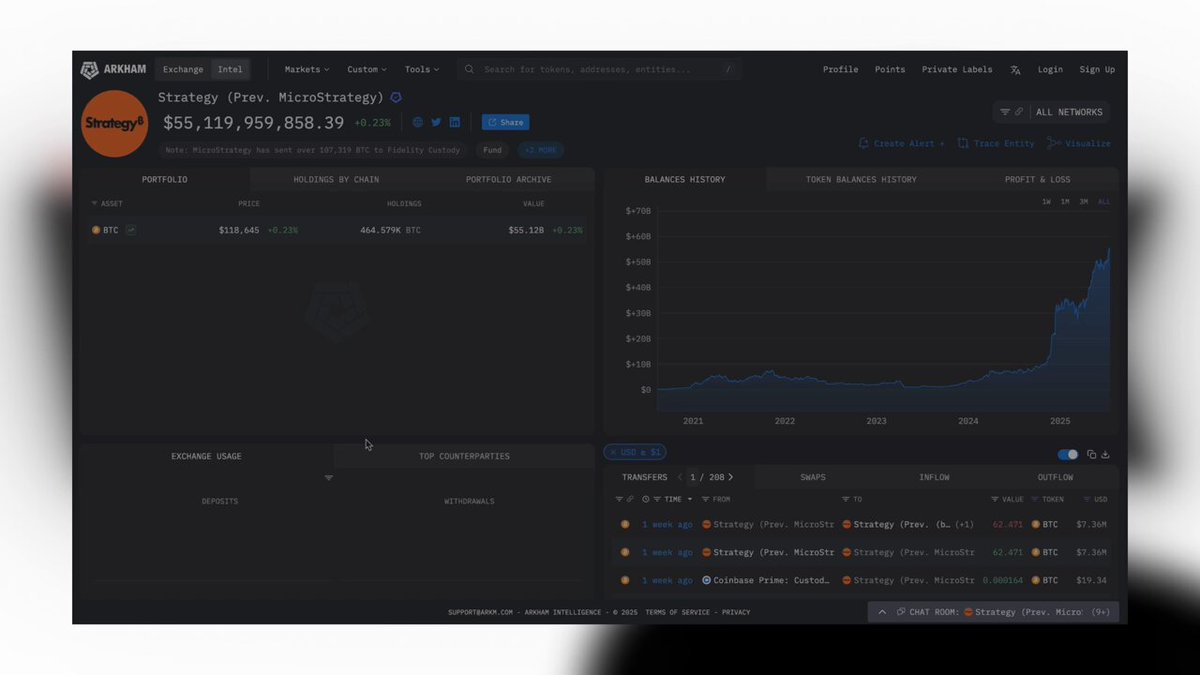
Task: Click the filter icon in Value column header
Action: point(994,499)
